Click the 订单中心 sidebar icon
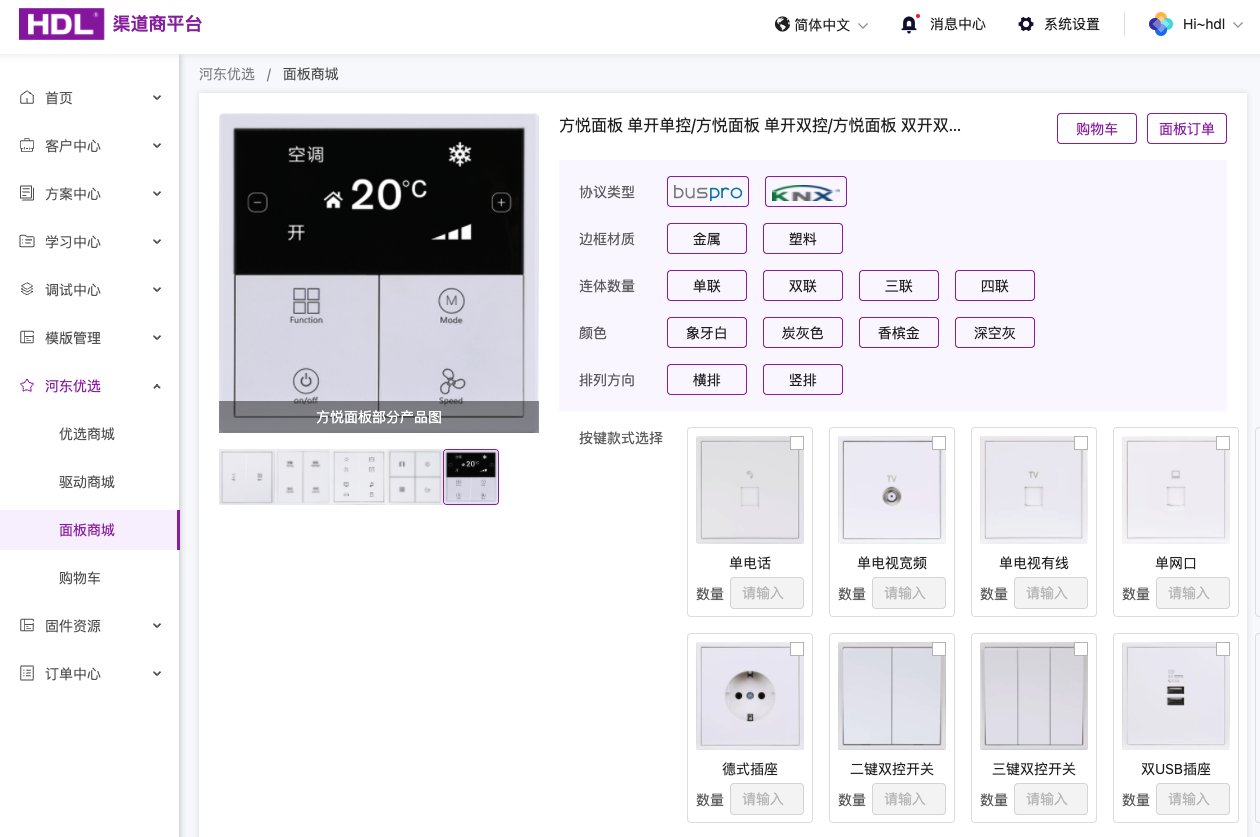The height and width of the screenshot is (837, 1260). tap(27, 673)
